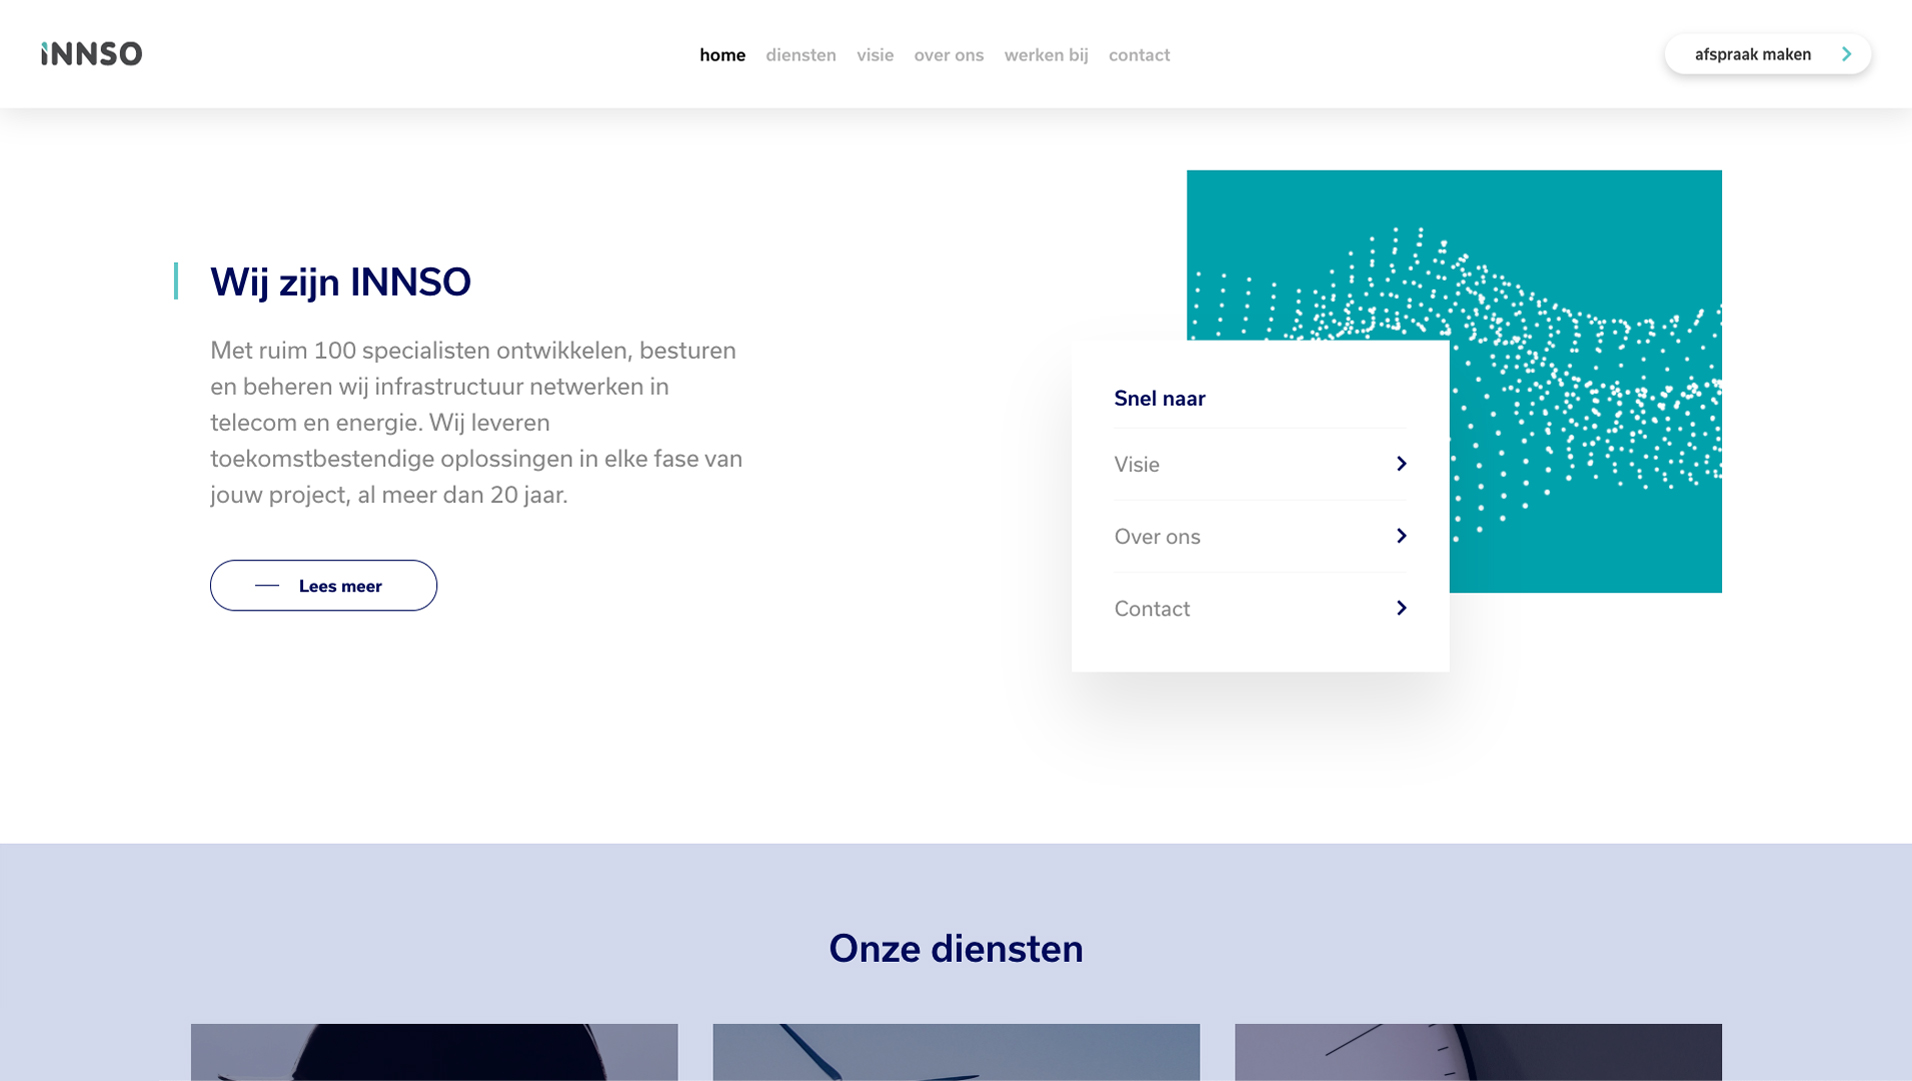This screenshot has height=1081, width=1912.
Task: Open Contact in Snel naar card
Action: click(1260, 608)
